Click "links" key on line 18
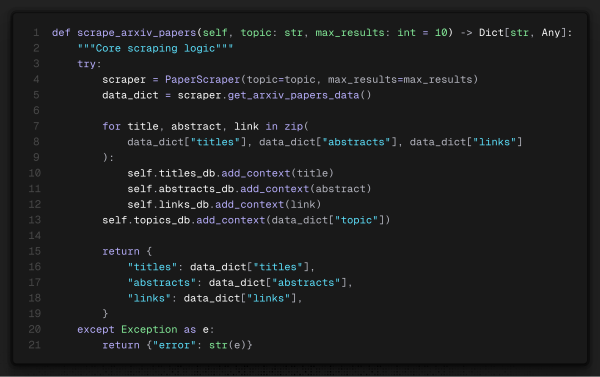Image resolution: width=600 pixels, height=377 pixels. tap(149, 298)
